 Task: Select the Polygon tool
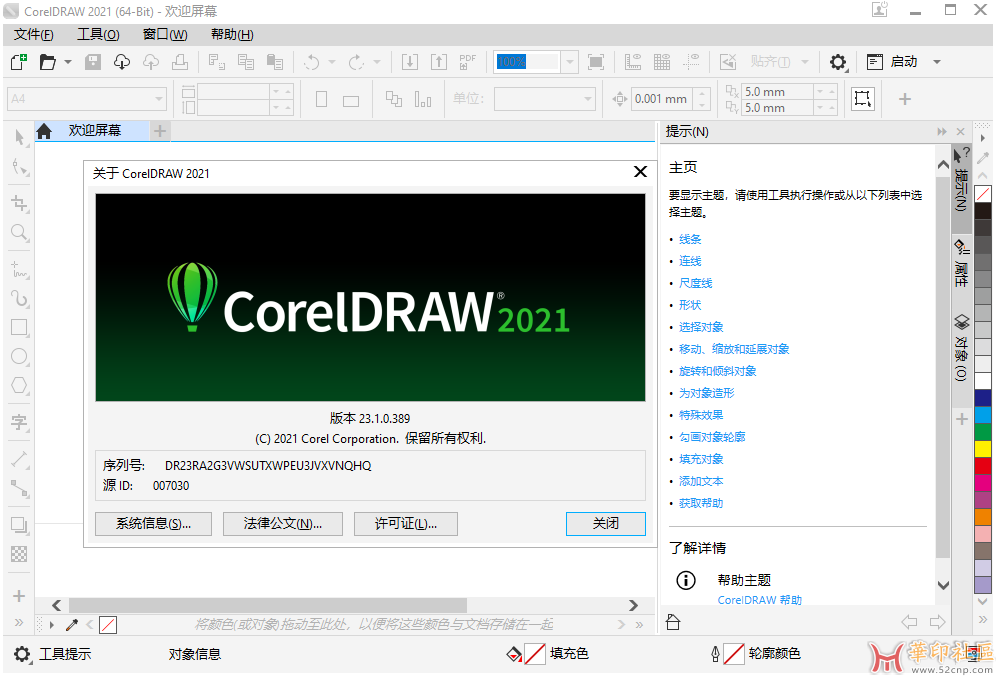click(20, 386)
